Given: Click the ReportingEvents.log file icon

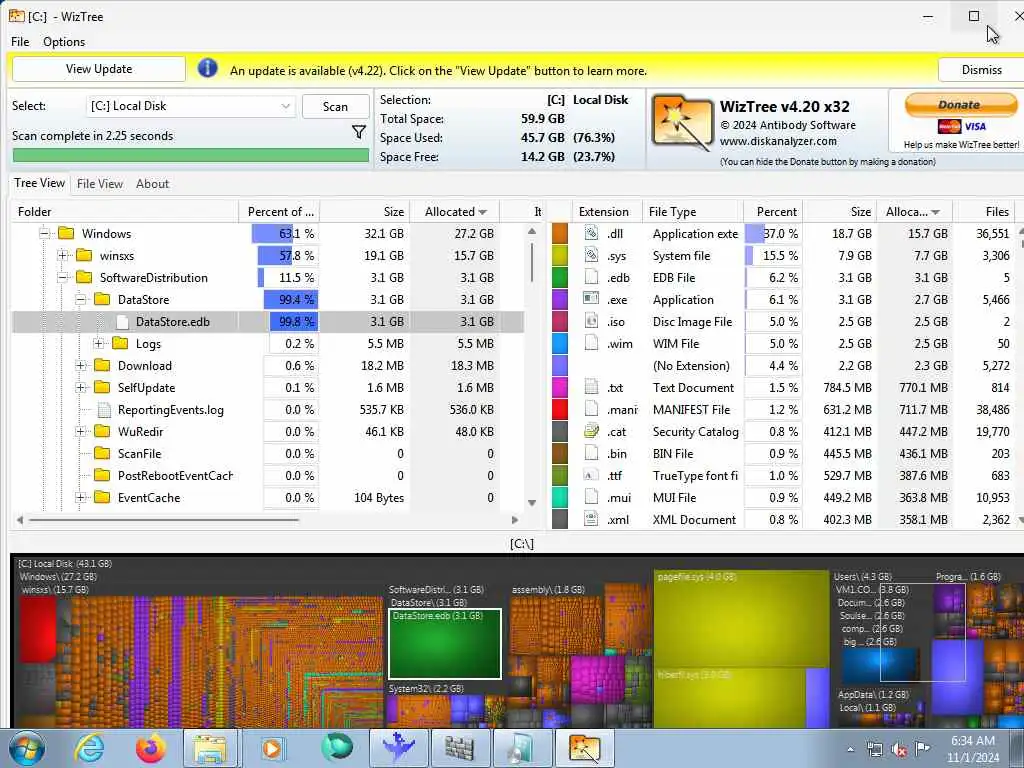Looking at the screenshot, I should [x=103, y=409].
